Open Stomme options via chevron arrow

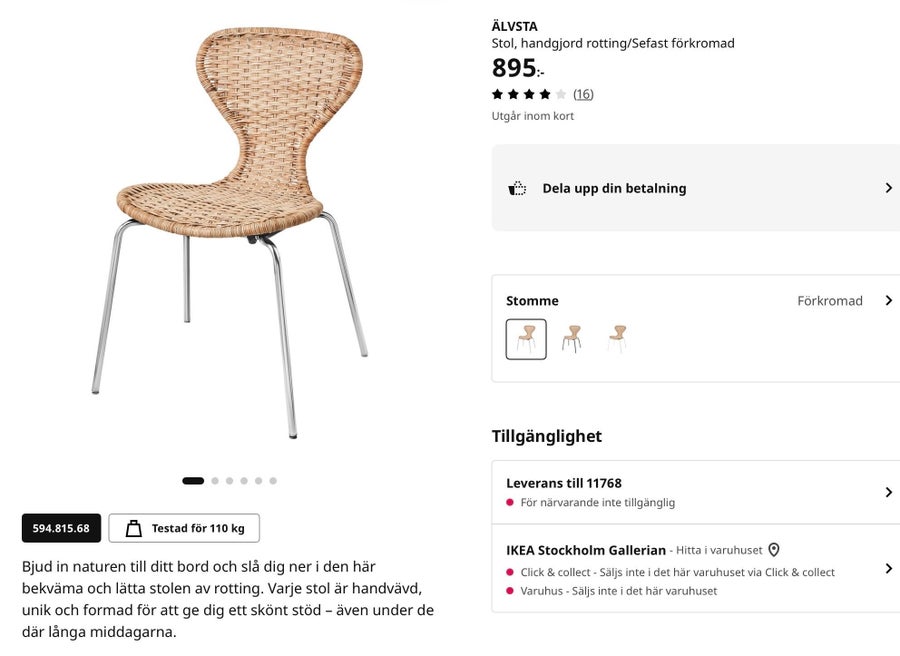pyautogui.click(x=889, y=300)
